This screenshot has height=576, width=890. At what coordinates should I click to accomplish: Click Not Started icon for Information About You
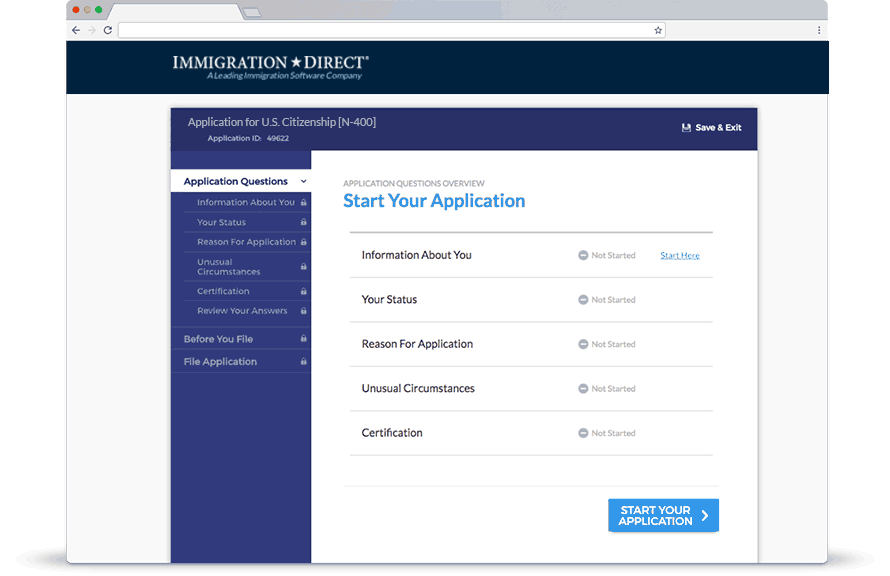[x=583, y=255]
